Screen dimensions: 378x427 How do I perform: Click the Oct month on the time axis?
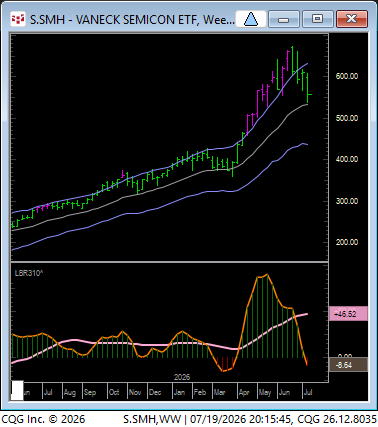pos(114,392)
